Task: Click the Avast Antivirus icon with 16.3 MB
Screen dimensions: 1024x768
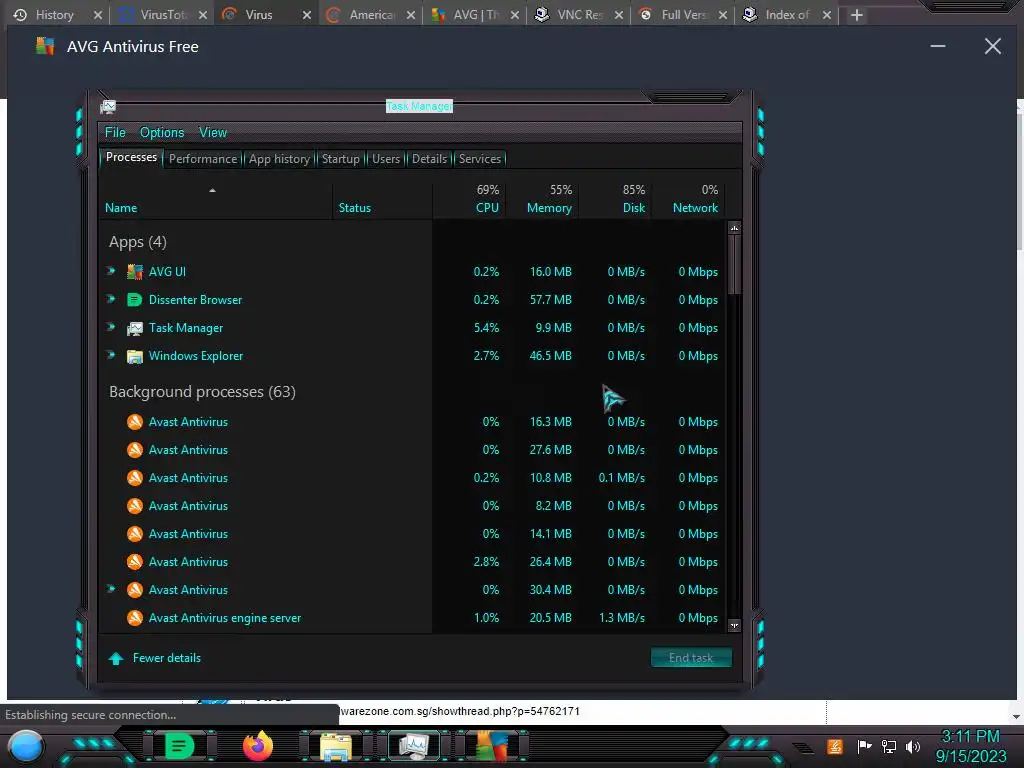Action: tap(135, 422)
